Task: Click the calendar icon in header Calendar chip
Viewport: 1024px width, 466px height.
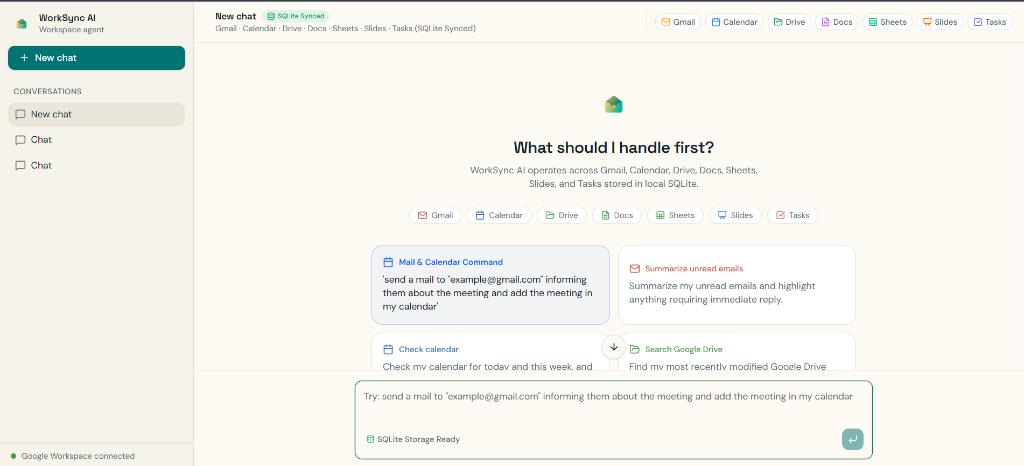Action: [x=716, y=22]
